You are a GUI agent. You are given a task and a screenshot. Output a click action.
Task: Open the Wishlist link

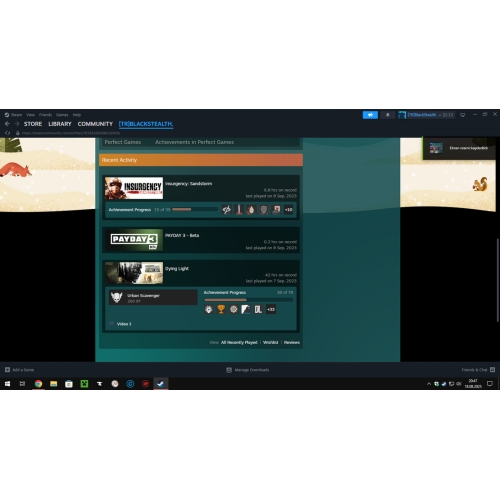point(270,342)
